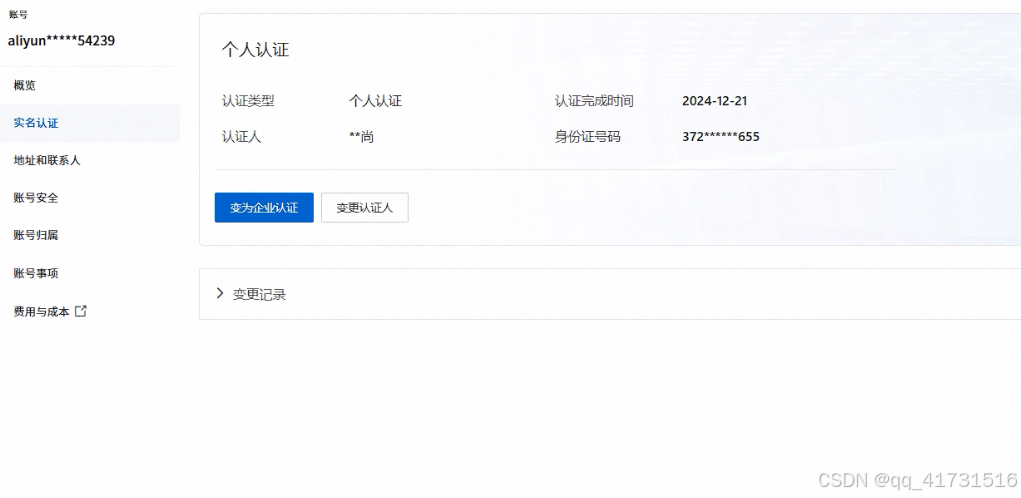This screenshot has height=498, width=1021.
Task: Click the 认证类型 label
Action: tap(248, 101)
